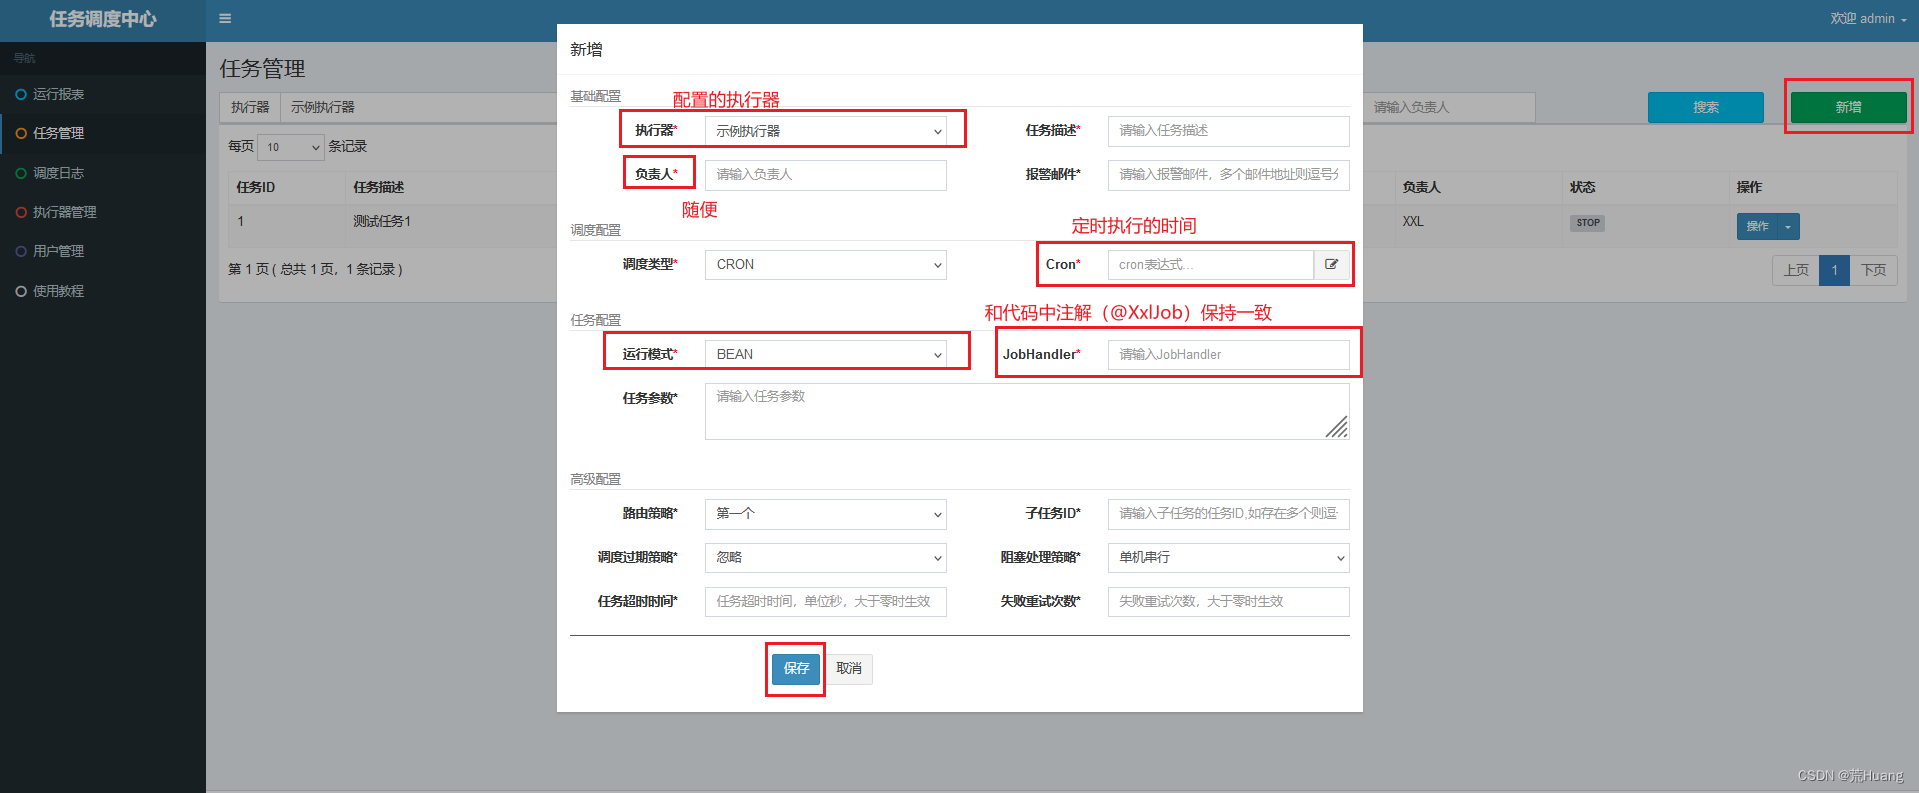This screenshot has width=1919, height=793.
Task: Expand the 阻塞处理策略 dropdown
Action: [1228, 558]
